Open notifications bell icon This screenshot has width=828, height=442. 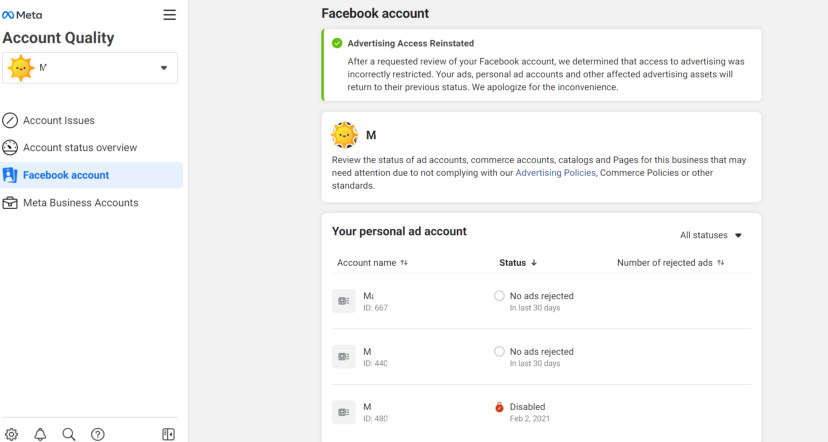(40, 434)
